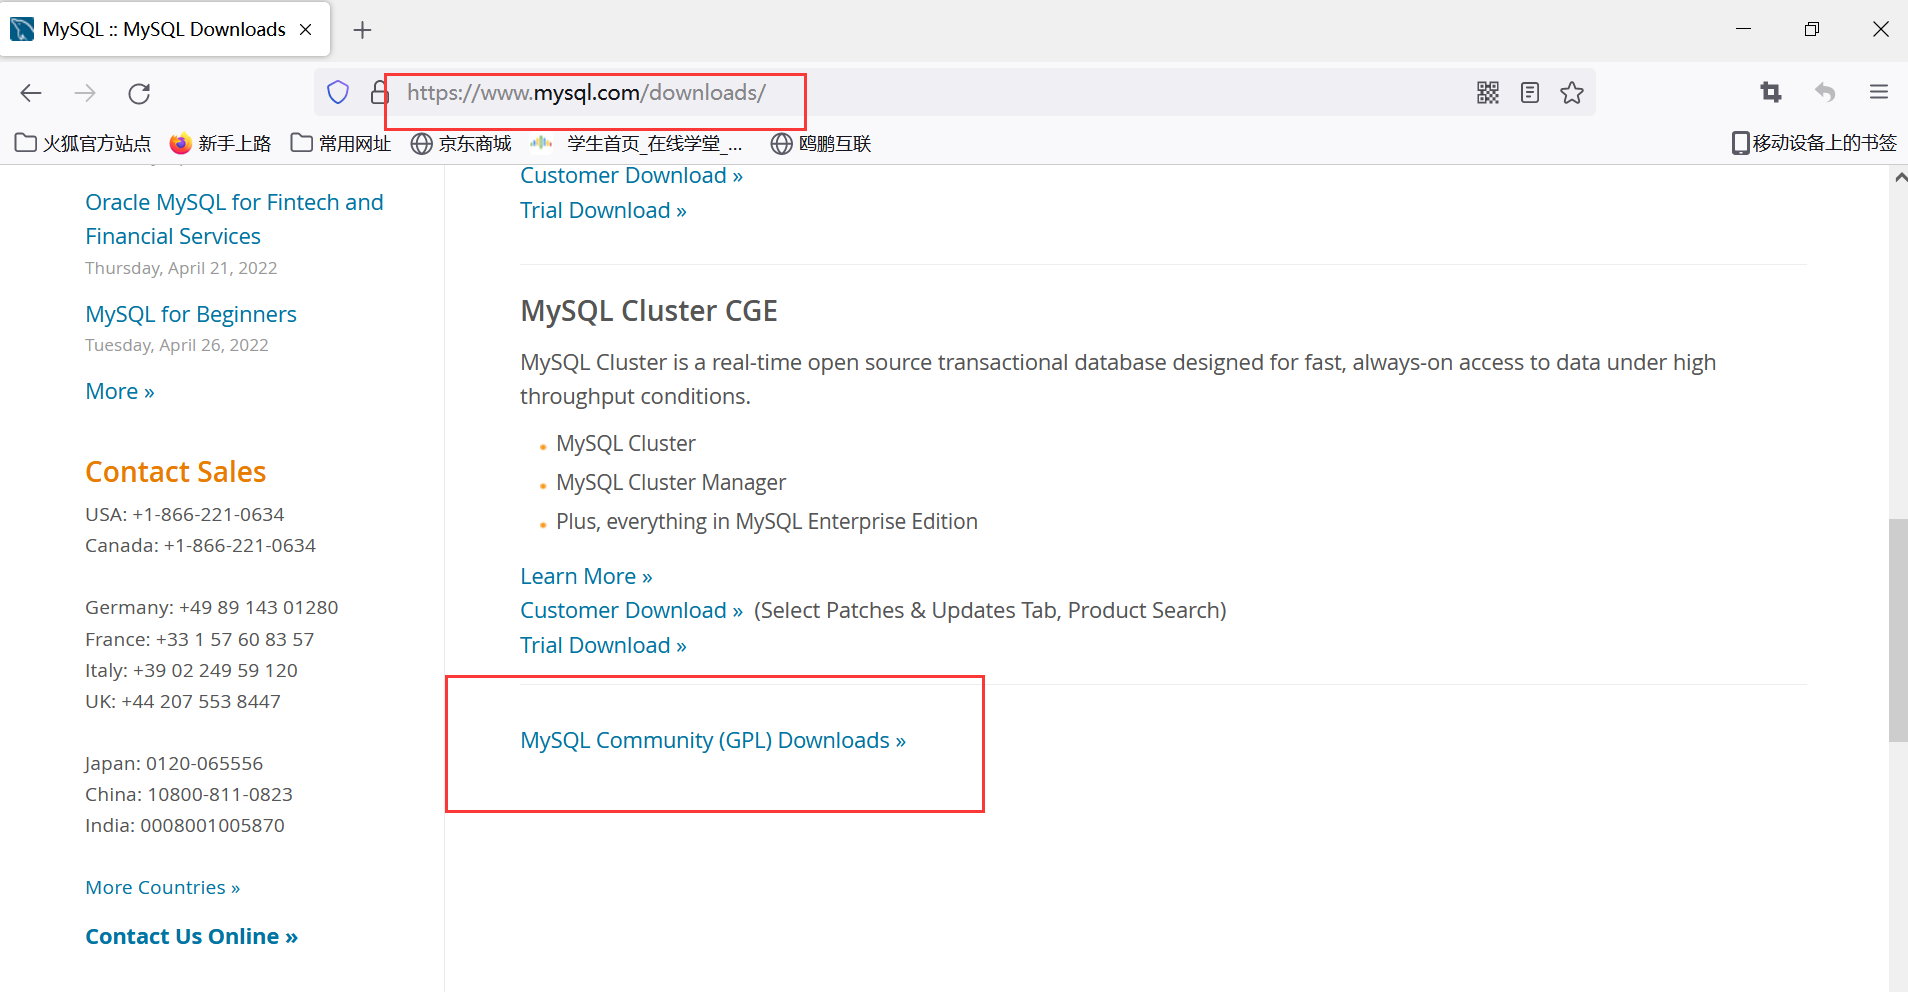Open the 鸥鹏互联 bookmark

[x=821, y=143]
